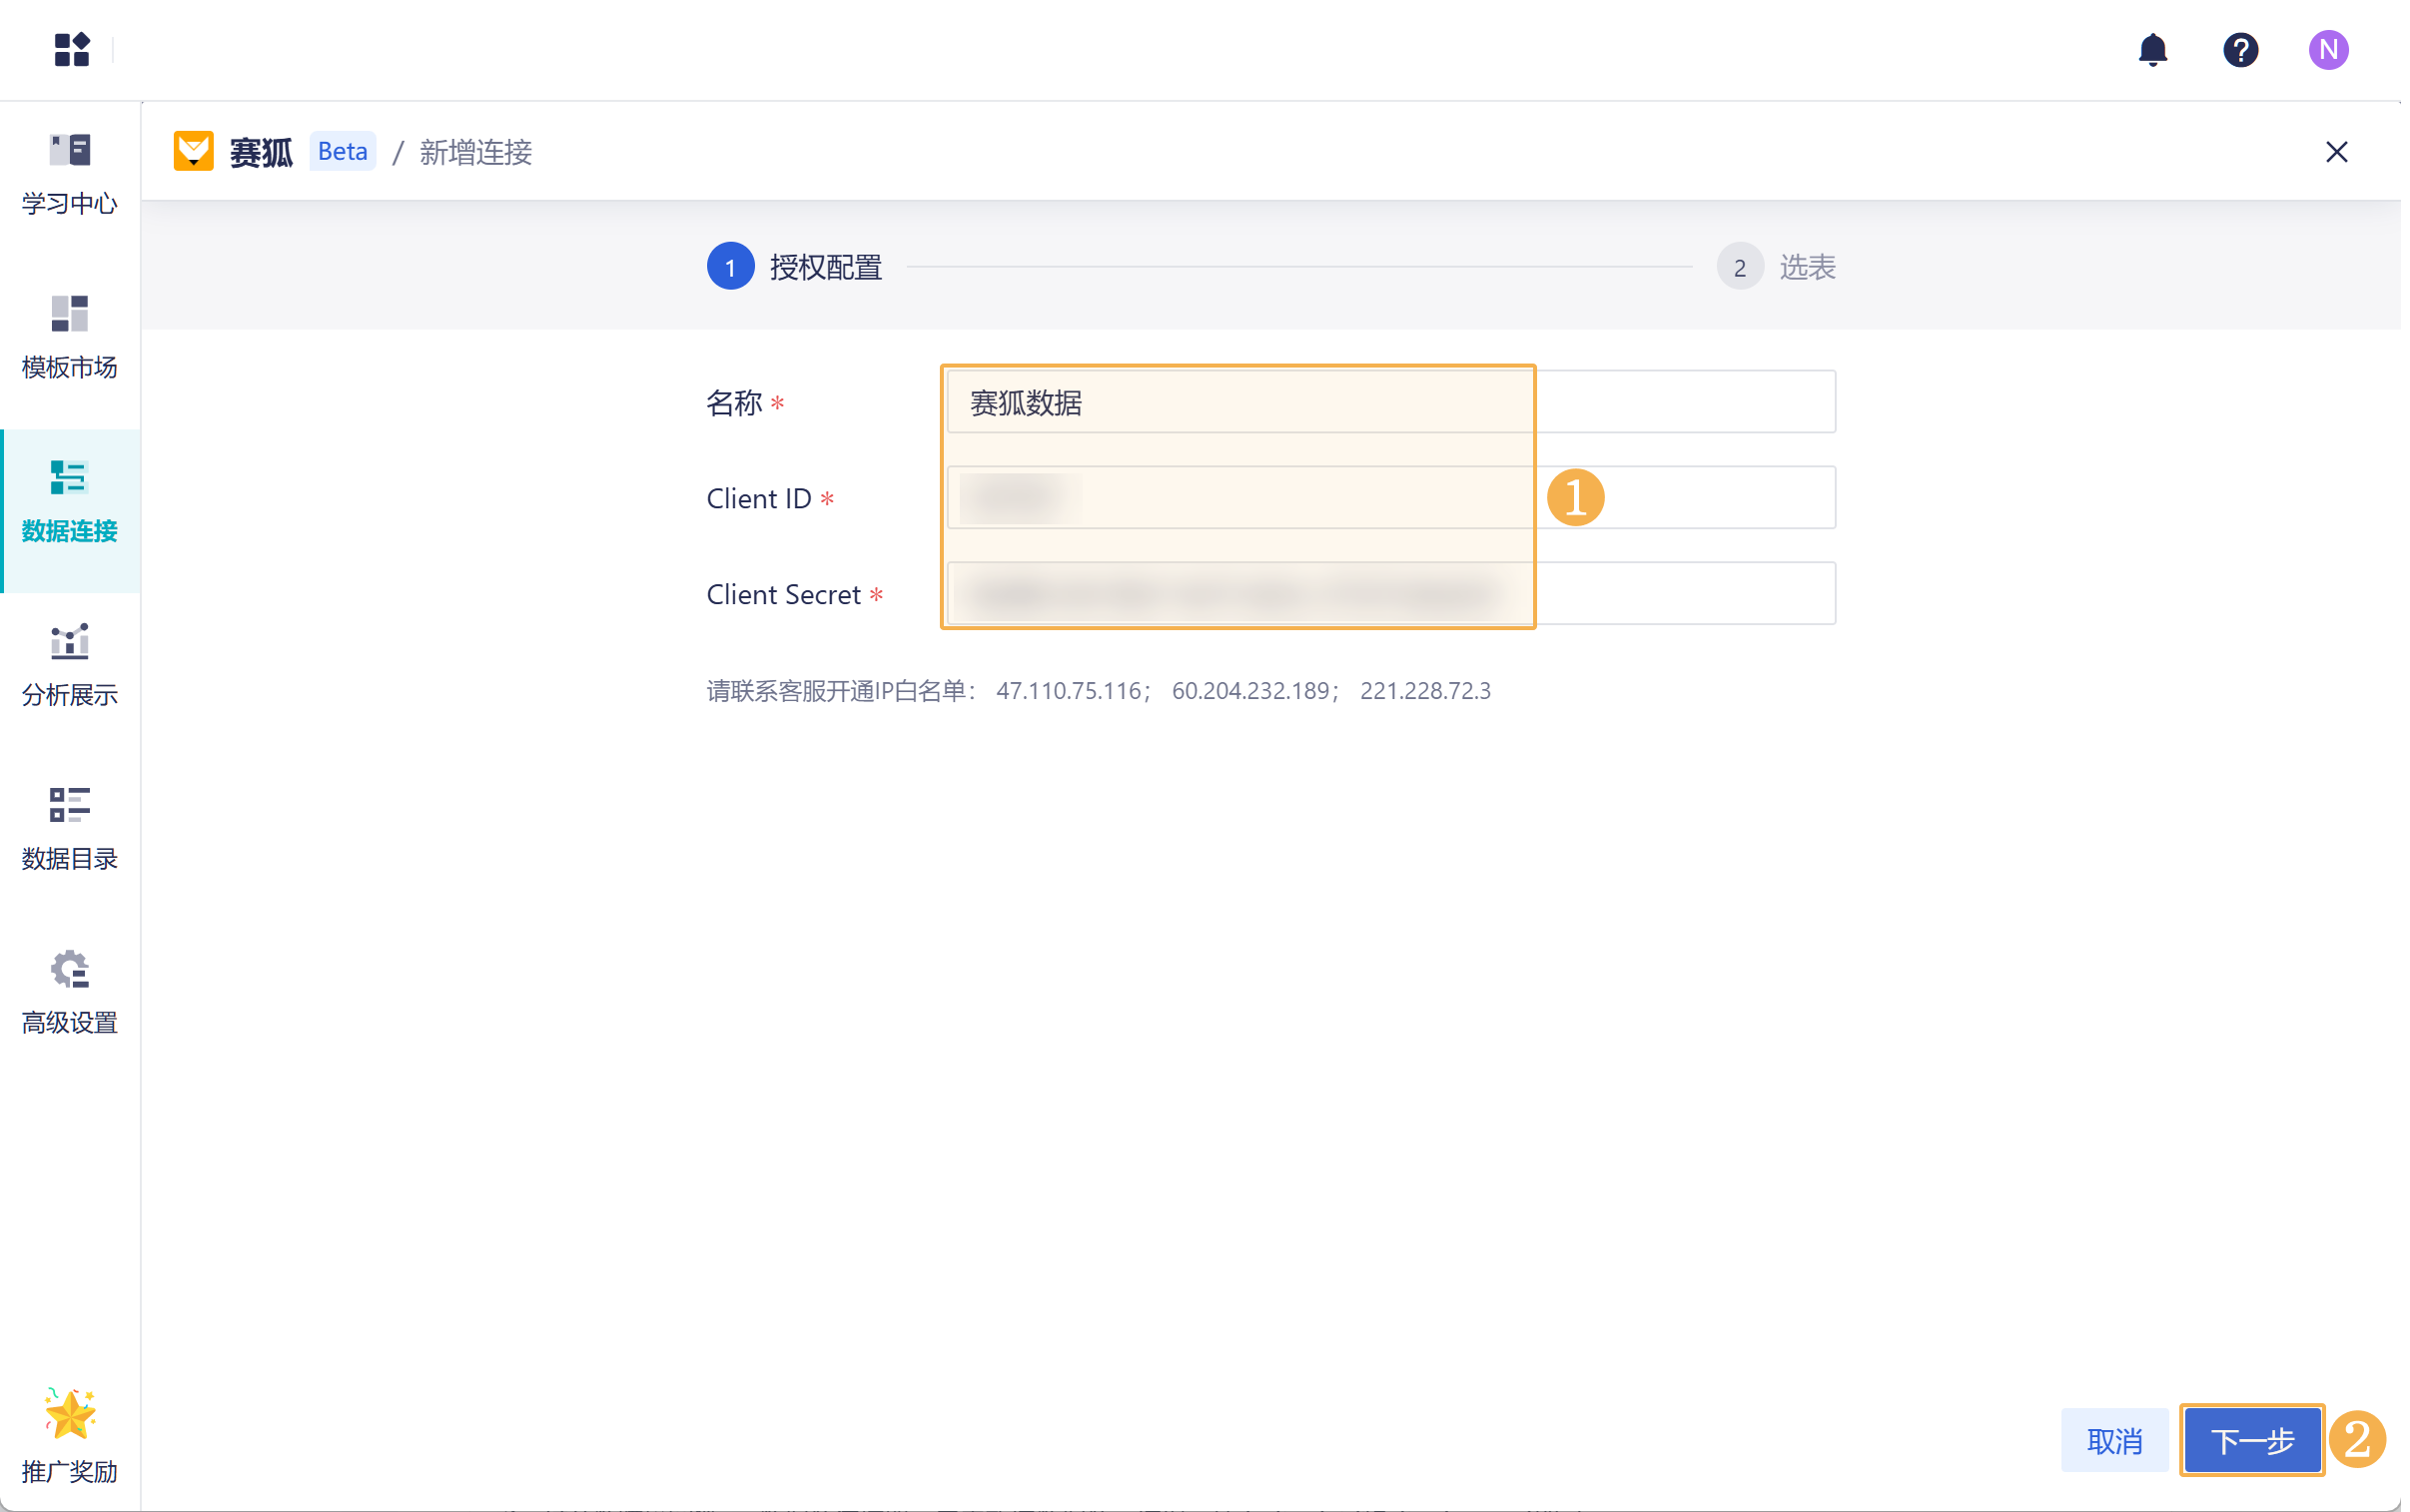Click the 赛狐 fox logo in breadcrumb
The width and height of the screenshot is (2410, 1512).
tap(196, 151)
